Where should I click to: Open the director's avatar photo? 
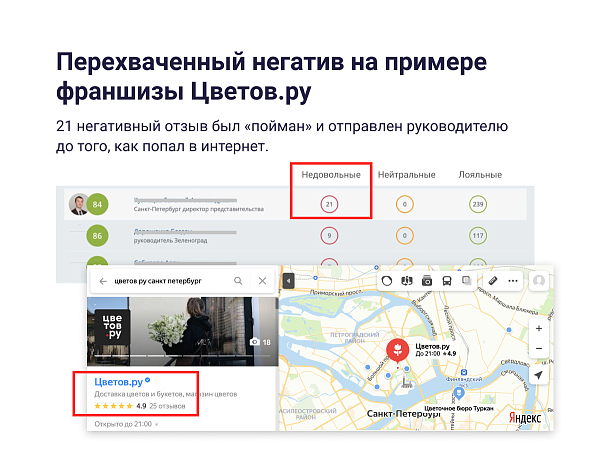[79, 204]
